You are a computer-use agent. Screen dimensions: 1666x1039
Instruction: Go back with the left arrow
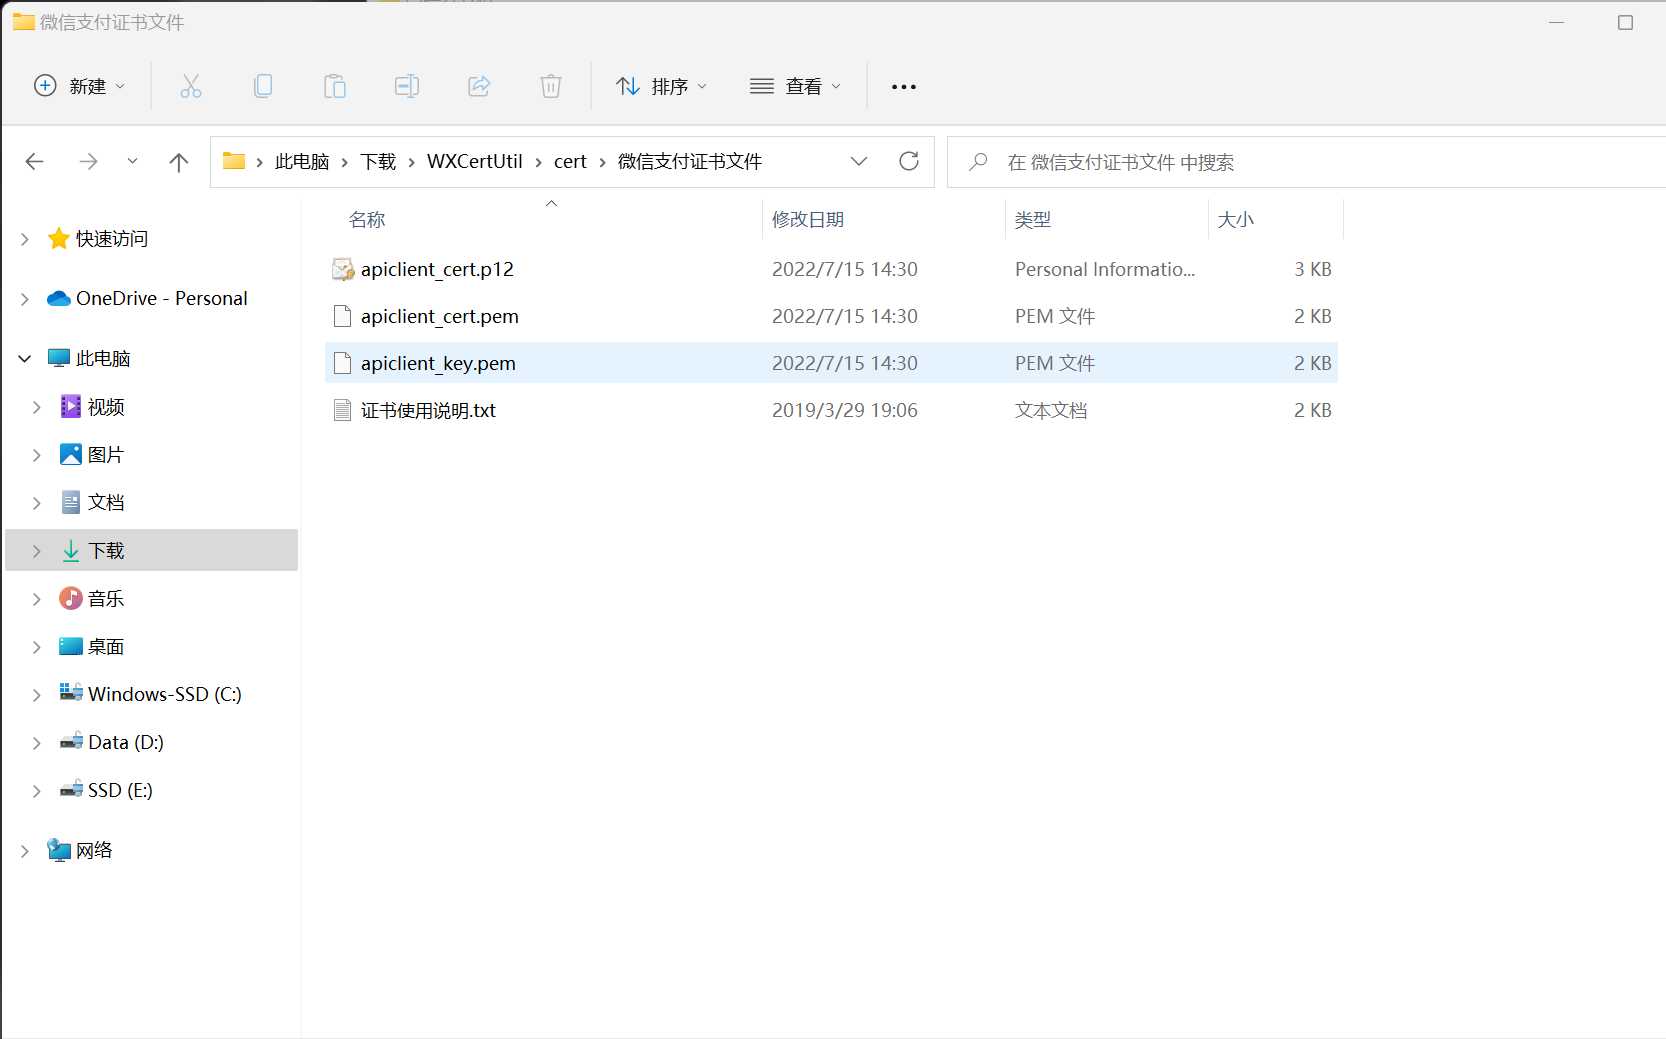coord(35,161)
